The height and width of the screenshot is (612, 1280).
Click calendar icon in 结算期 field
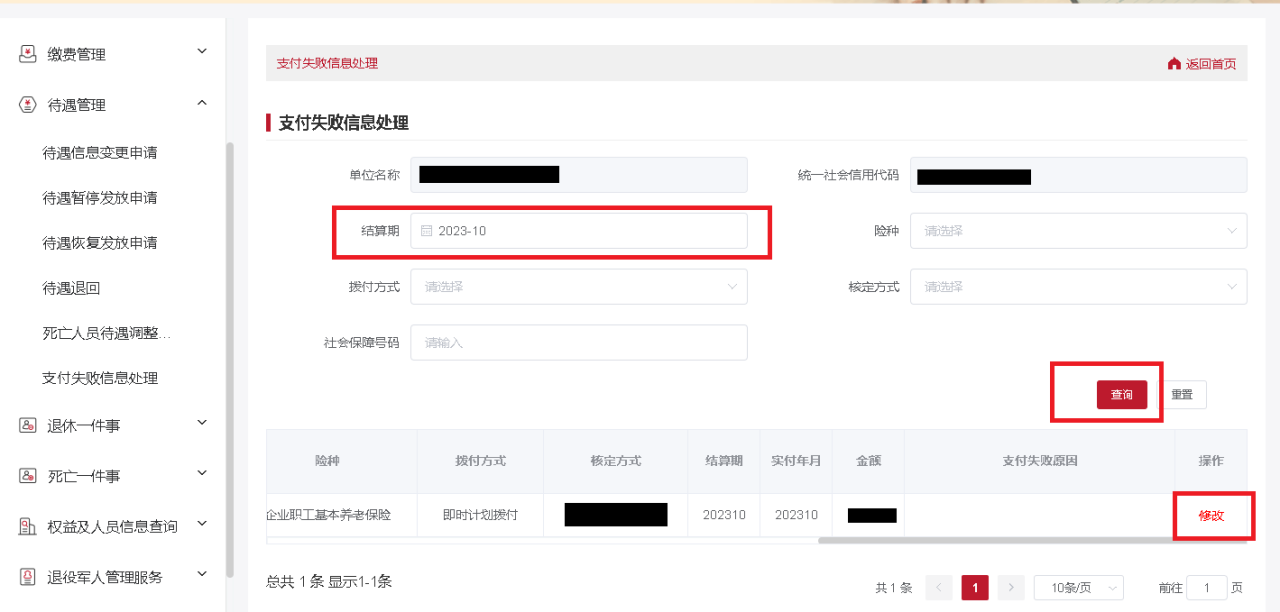427,231
